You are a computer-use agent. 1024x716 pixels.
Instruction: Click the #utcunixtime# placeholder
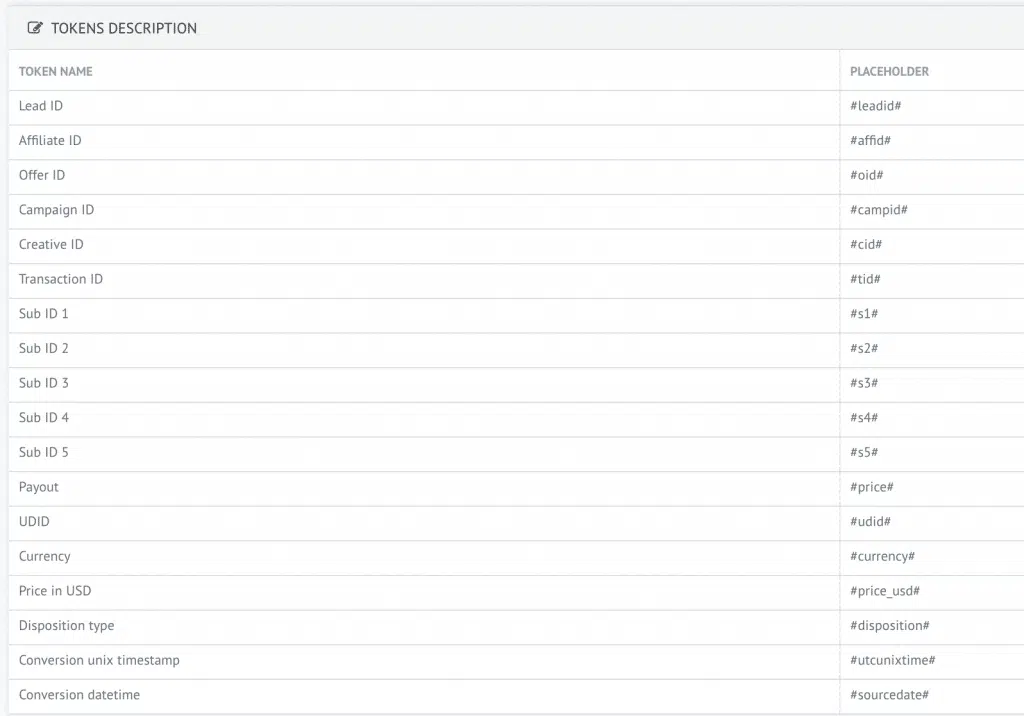892,660
